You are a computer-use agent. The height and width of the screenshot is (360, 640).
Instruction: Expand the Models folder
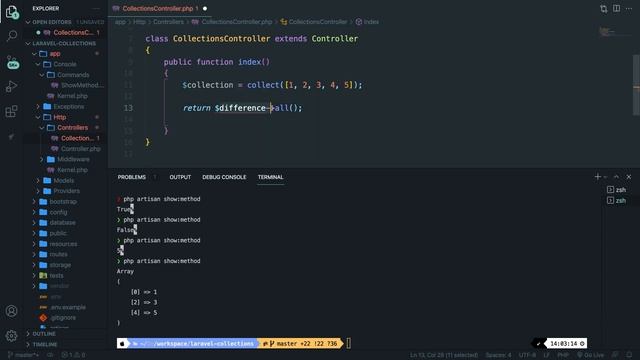tap(38, 180)
